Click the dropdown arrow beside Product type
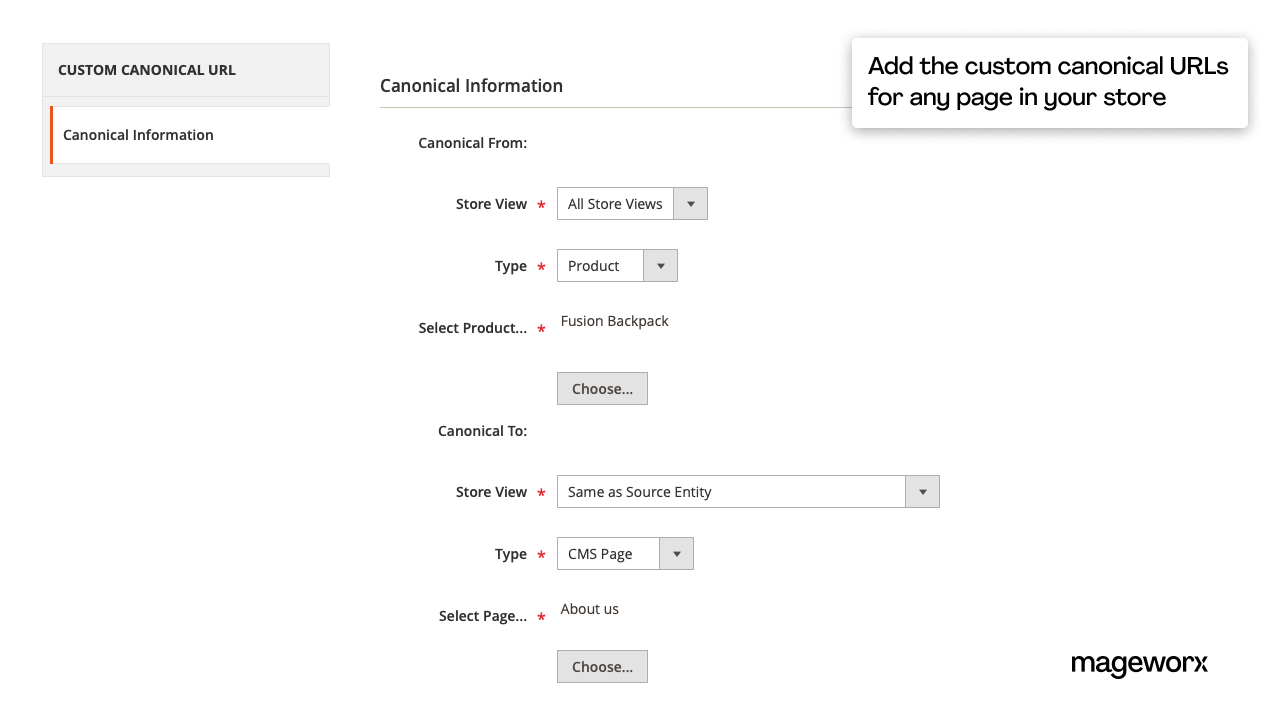The width and height of the screenshot is (1288, 728). (659, 265)
